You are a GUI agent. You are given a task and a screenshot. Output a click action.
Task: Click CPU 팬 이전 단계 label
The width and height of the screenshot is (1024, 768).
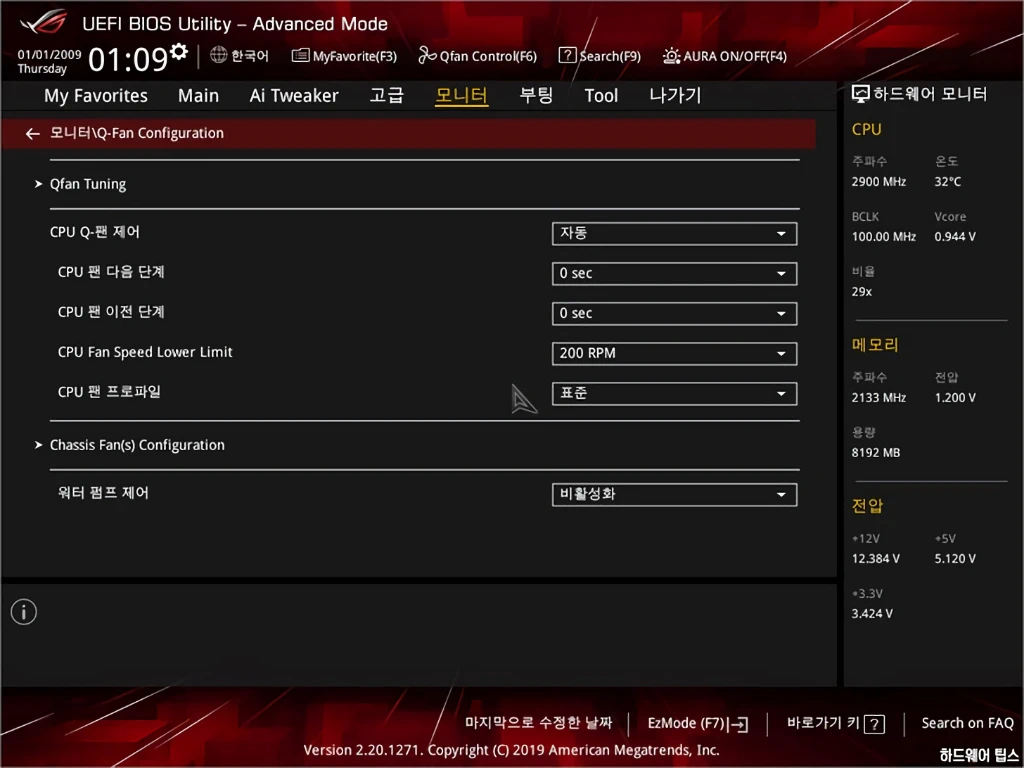click(x=111, y=312)
